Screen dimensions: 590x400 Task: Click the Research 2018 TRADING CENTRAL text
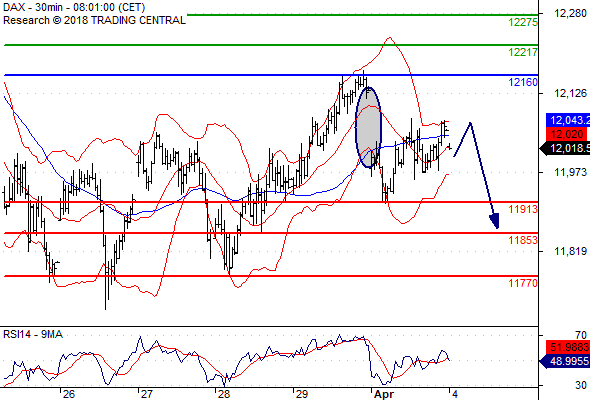pos(94,20)
